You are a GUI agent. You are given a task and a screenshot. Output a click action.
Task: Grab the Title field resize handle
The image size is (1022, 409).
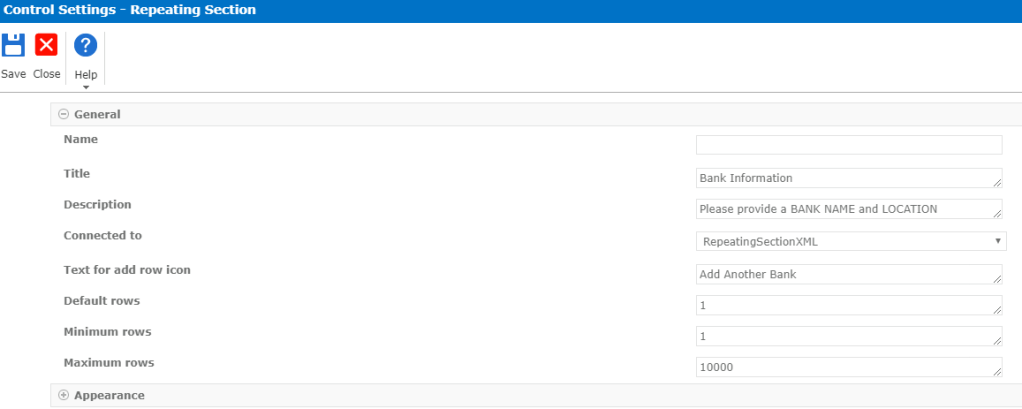click(x=997, y=184)
